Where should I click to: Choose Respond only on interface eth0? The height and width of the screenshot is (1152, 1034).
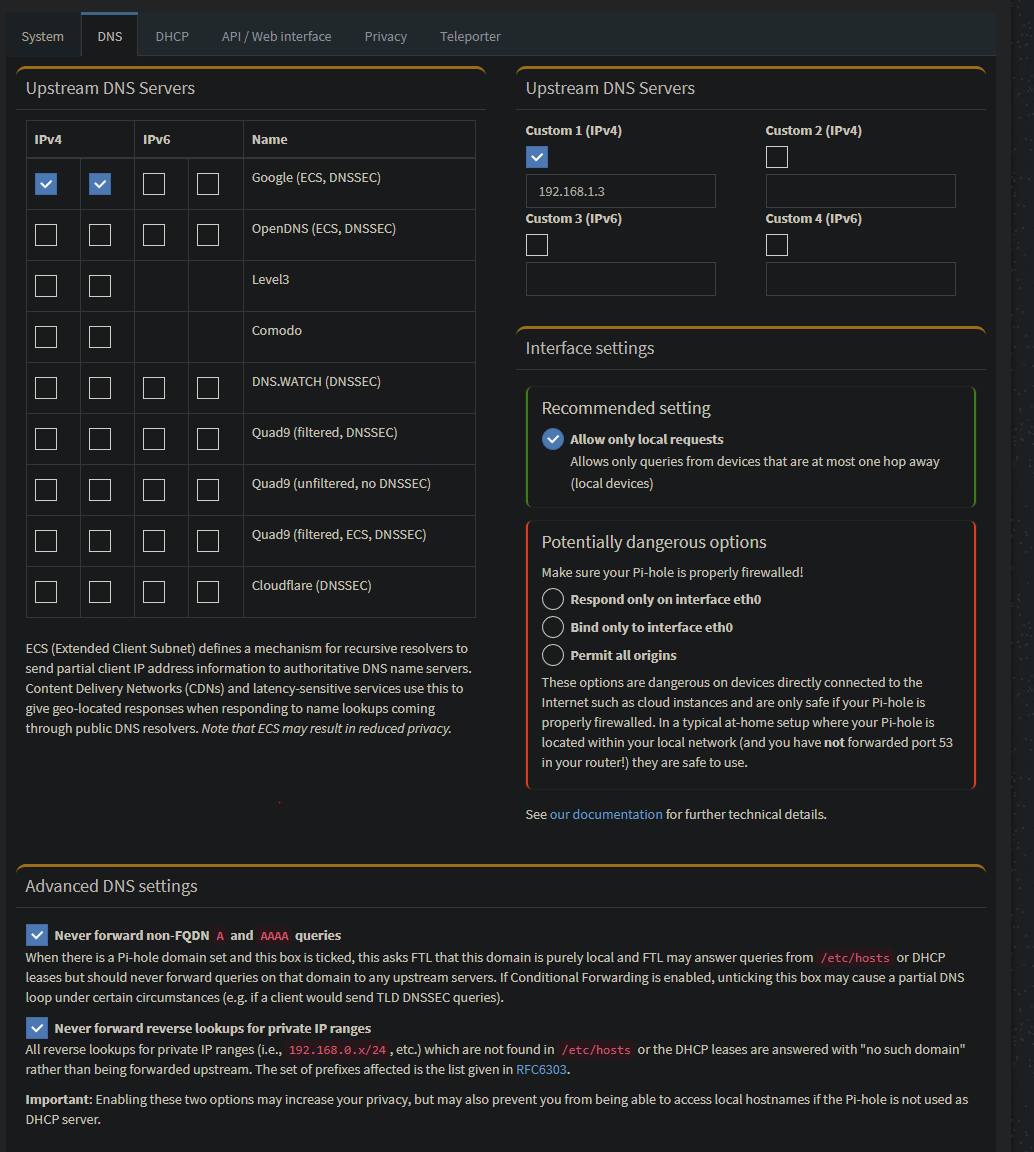pos(553,600)
